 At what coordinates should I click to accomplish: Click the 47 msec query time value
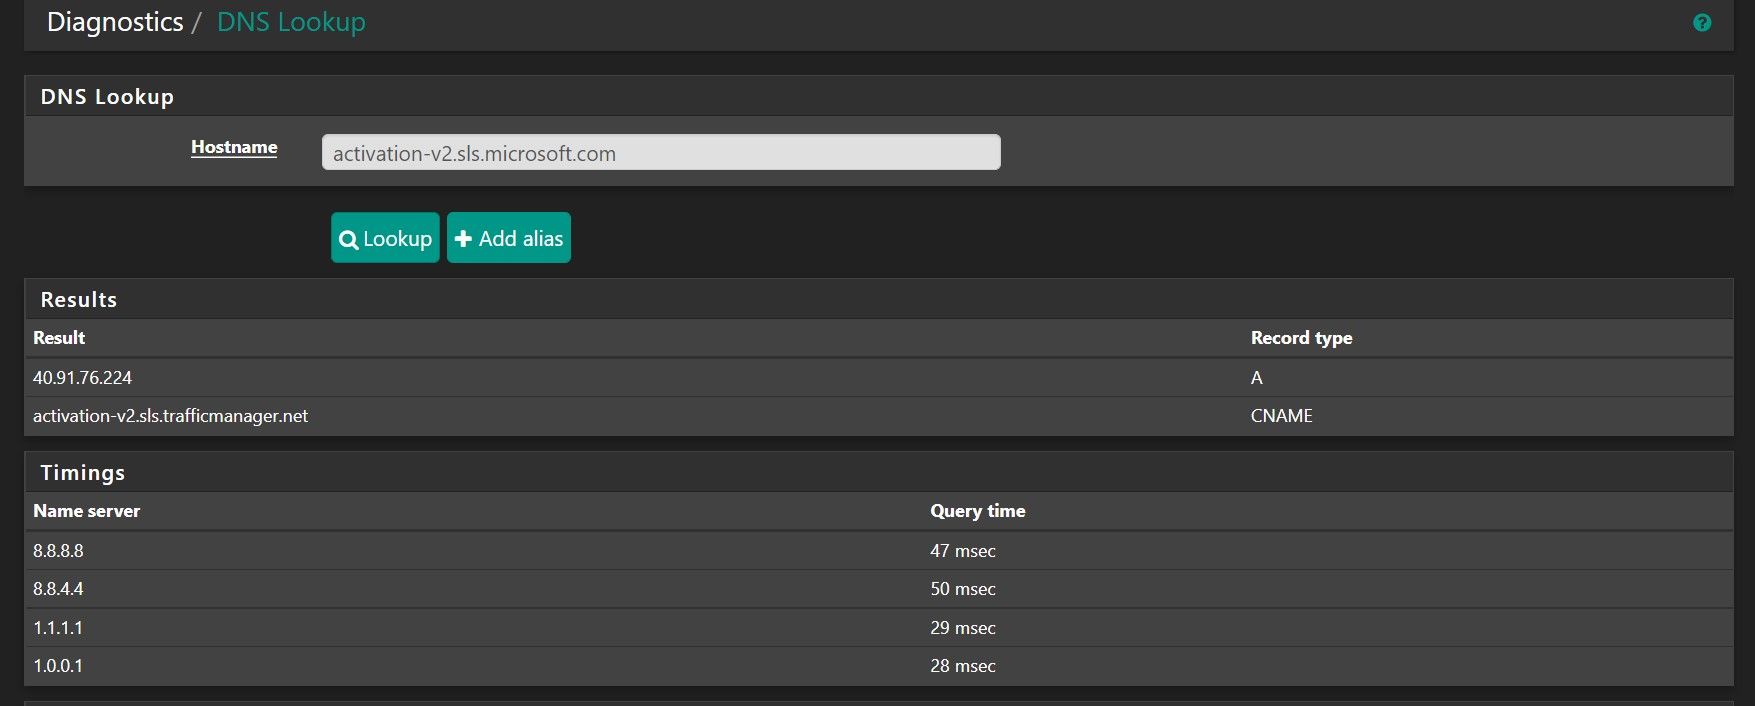pos(962,551)
